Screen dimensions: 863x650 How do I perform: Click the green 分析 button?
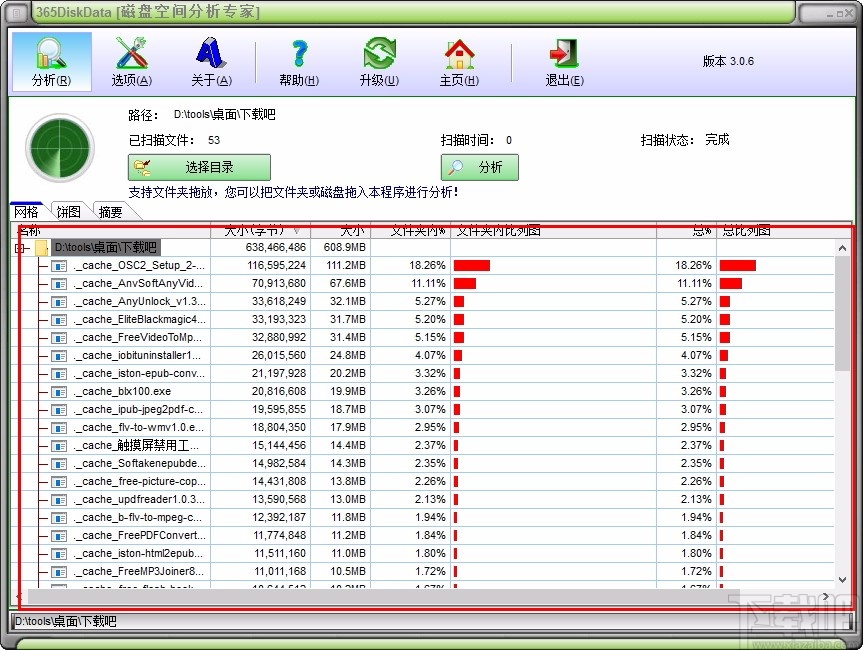coord(479,167)
